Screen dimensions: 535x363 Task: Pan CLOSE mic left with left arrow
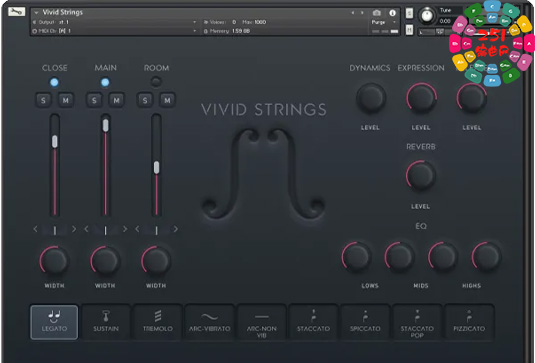(x=35, y=229)
